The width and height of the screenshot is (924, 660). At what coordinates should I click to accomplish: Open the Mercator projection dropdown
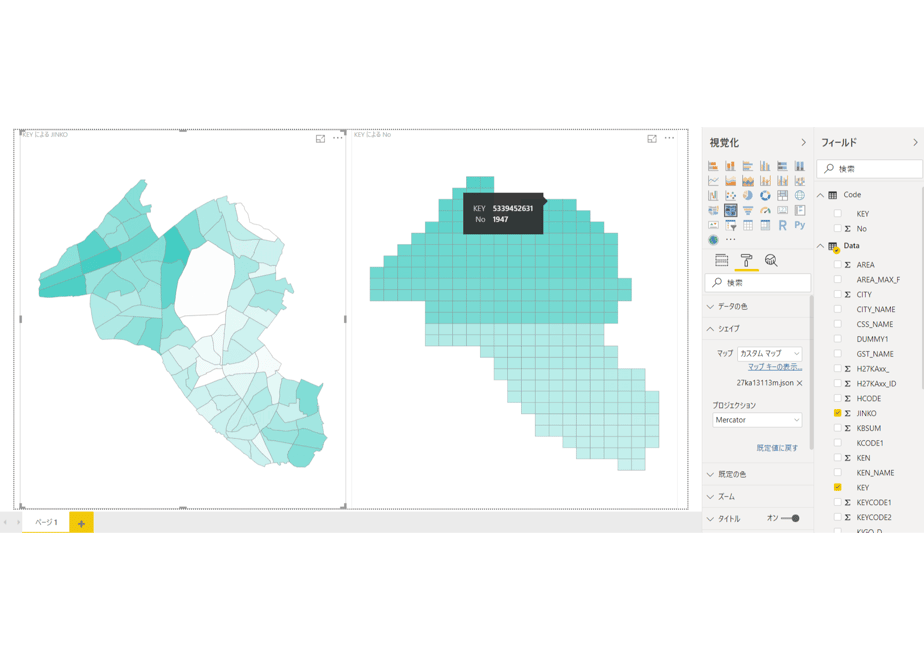[757, 420]
